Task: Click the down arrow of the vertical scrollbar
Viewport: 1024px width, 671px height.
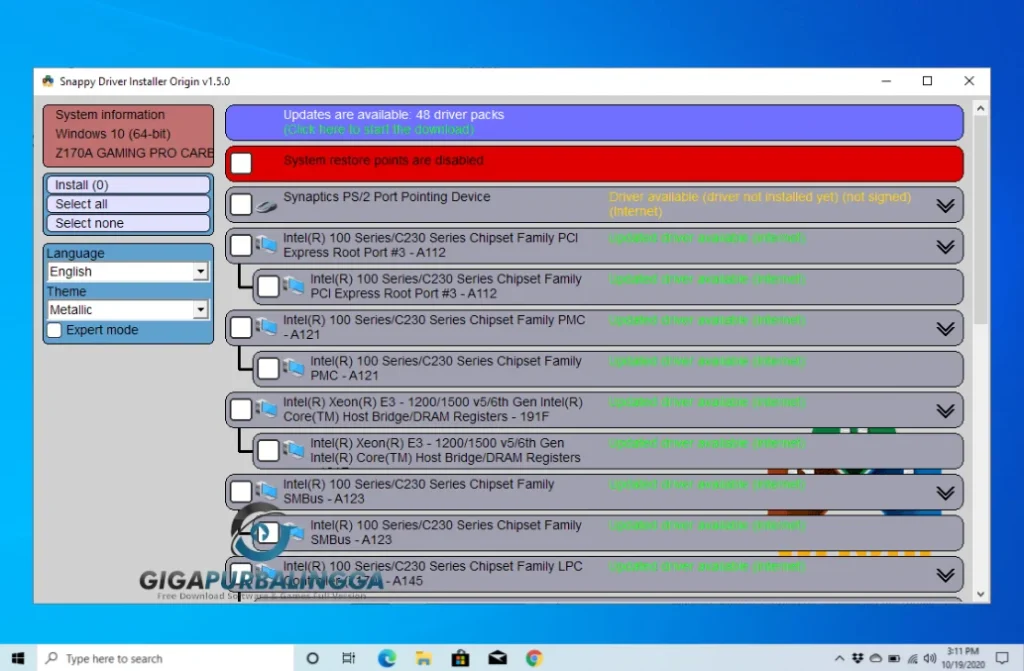Action: point(981,593)
